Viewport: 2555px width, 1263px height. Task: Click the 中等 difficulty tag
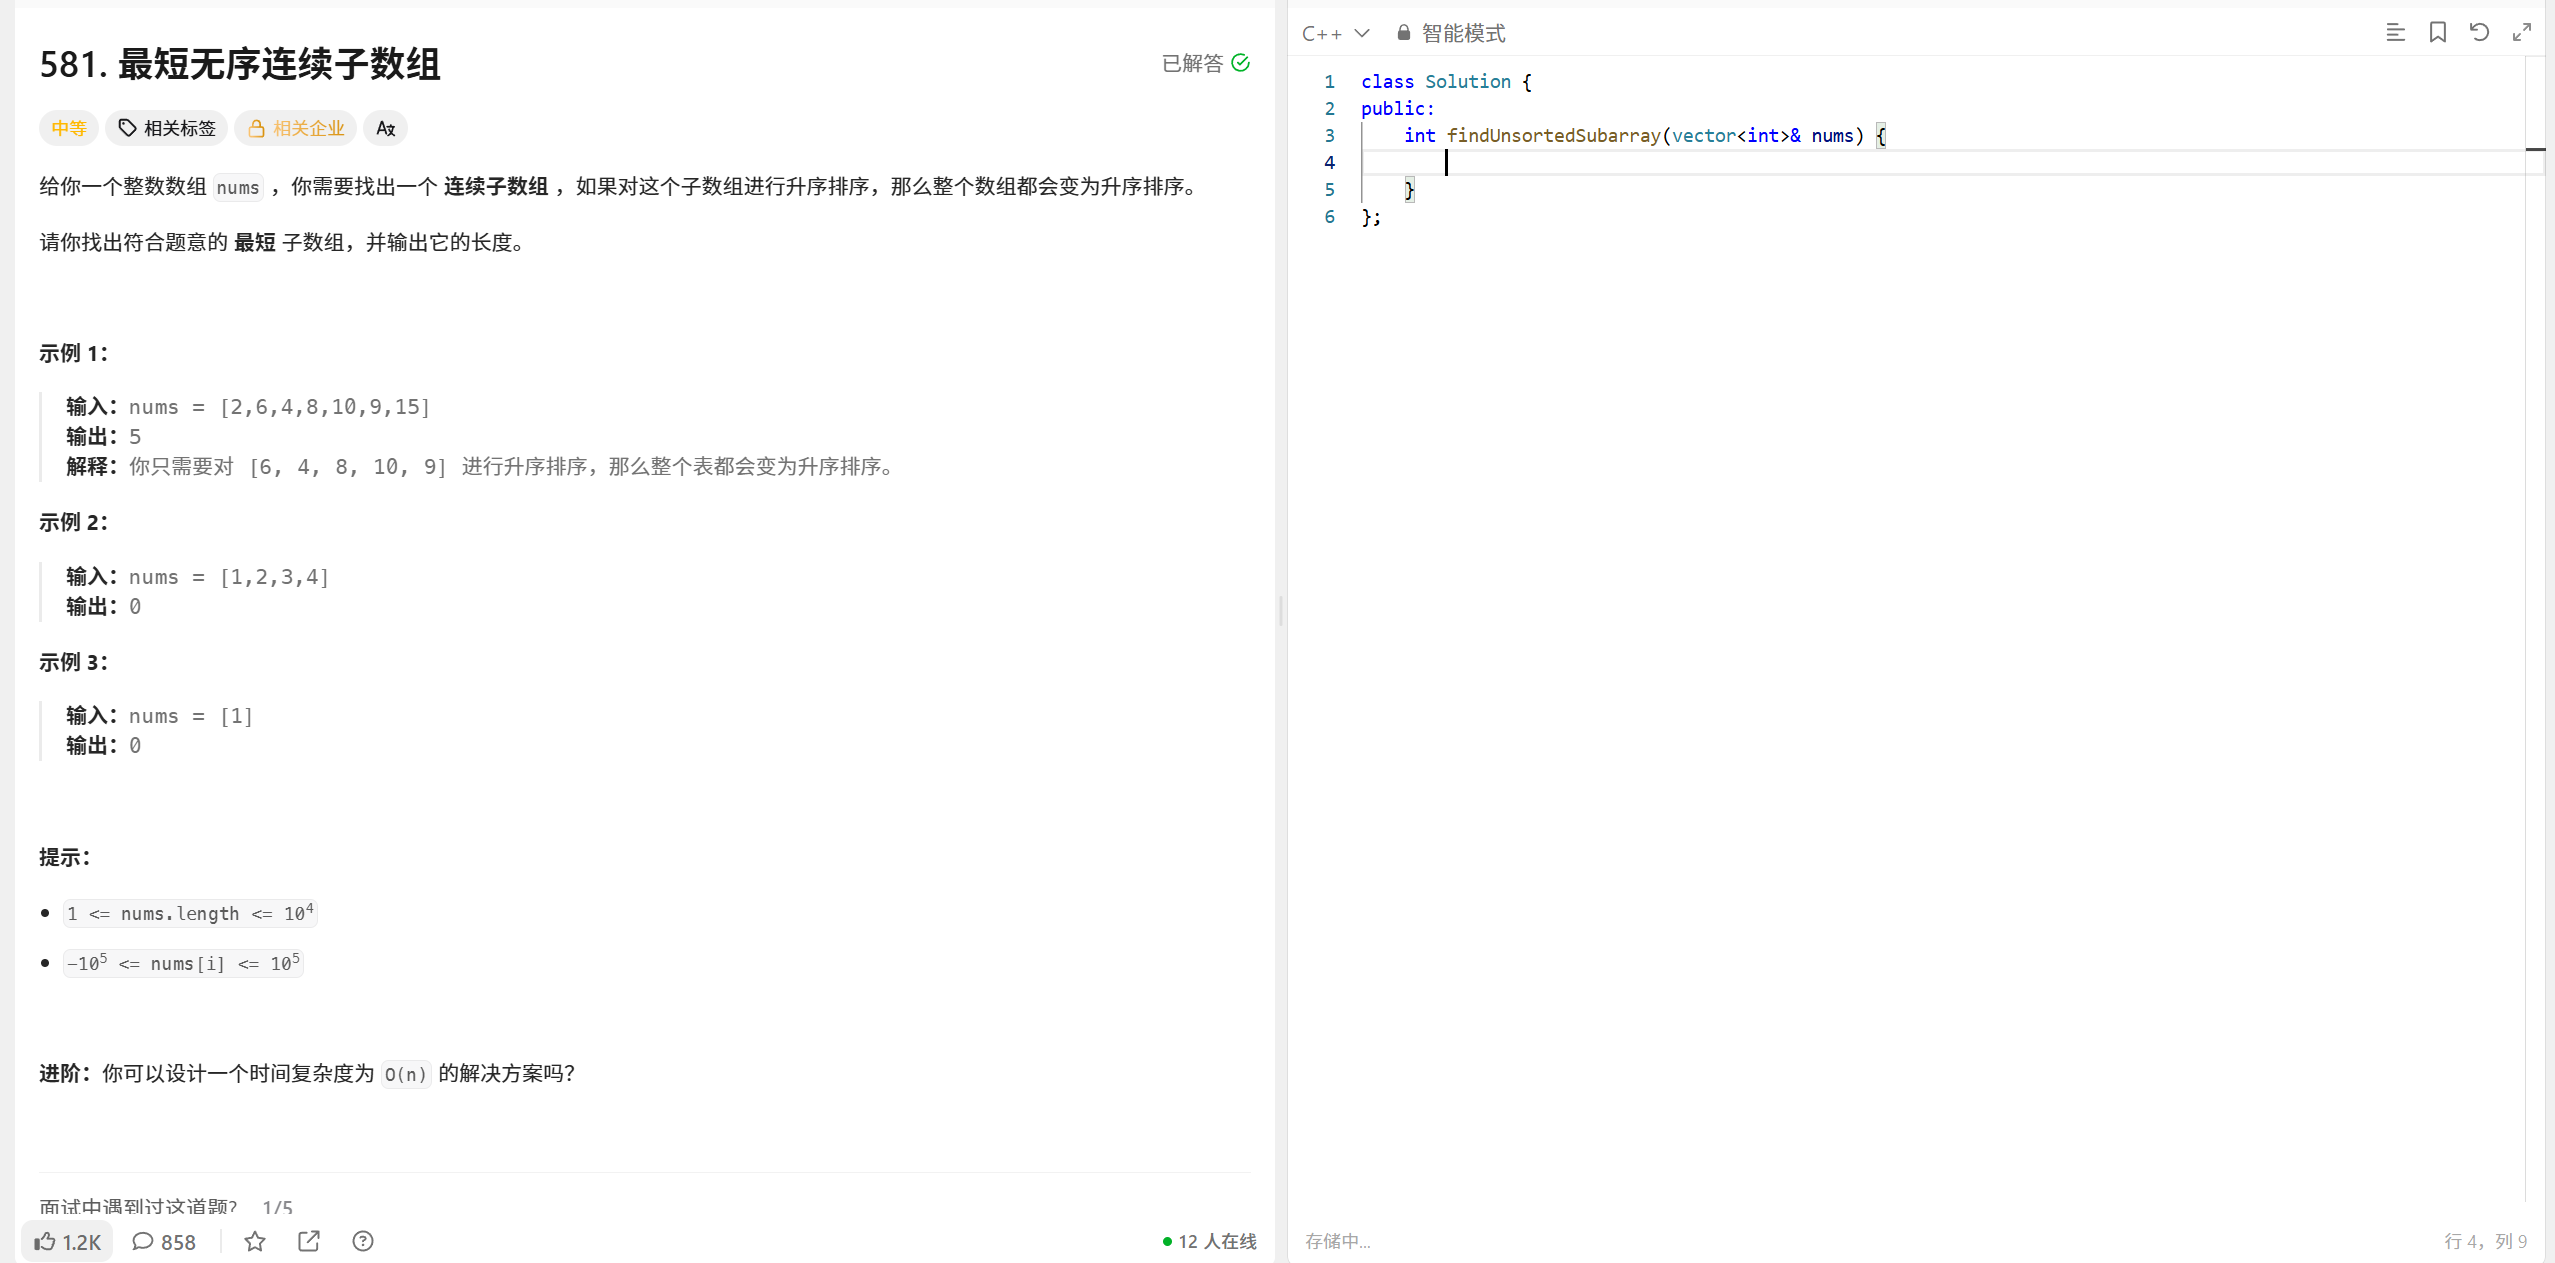(x=69, y=128)
